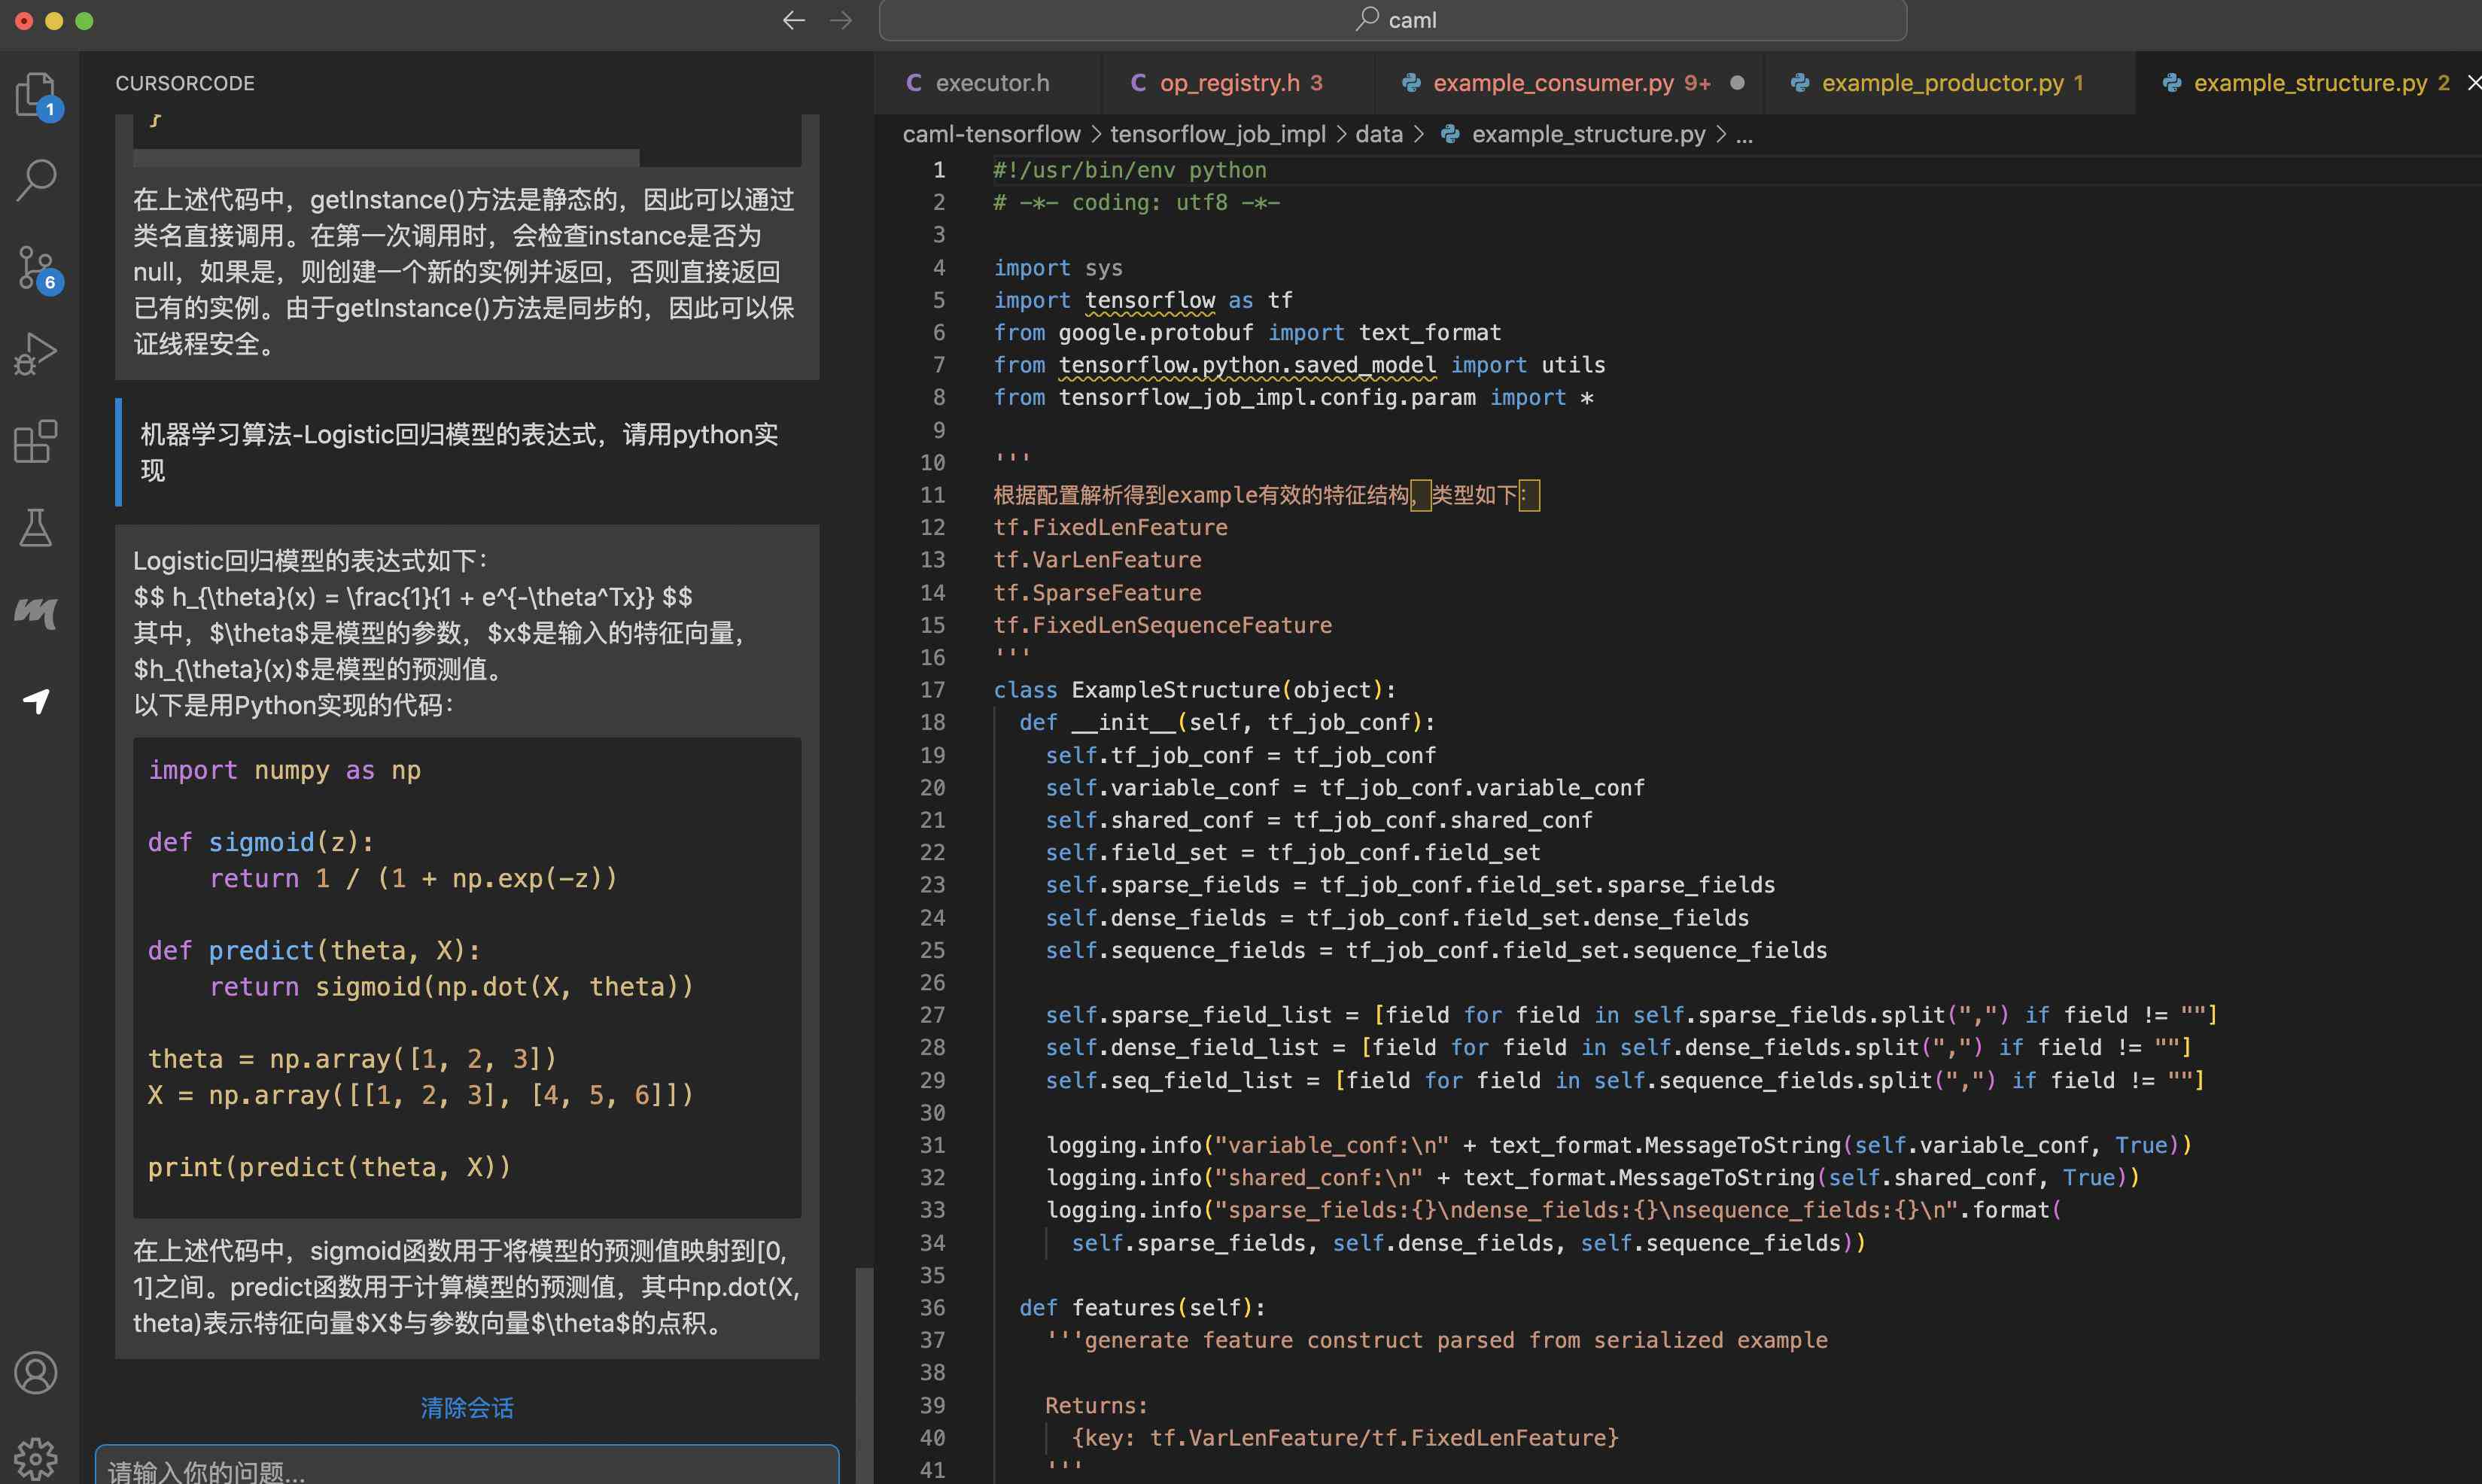The image size is (2482, 1484).
Task: Open the Testing flask icon
Action: click(37, 528)
